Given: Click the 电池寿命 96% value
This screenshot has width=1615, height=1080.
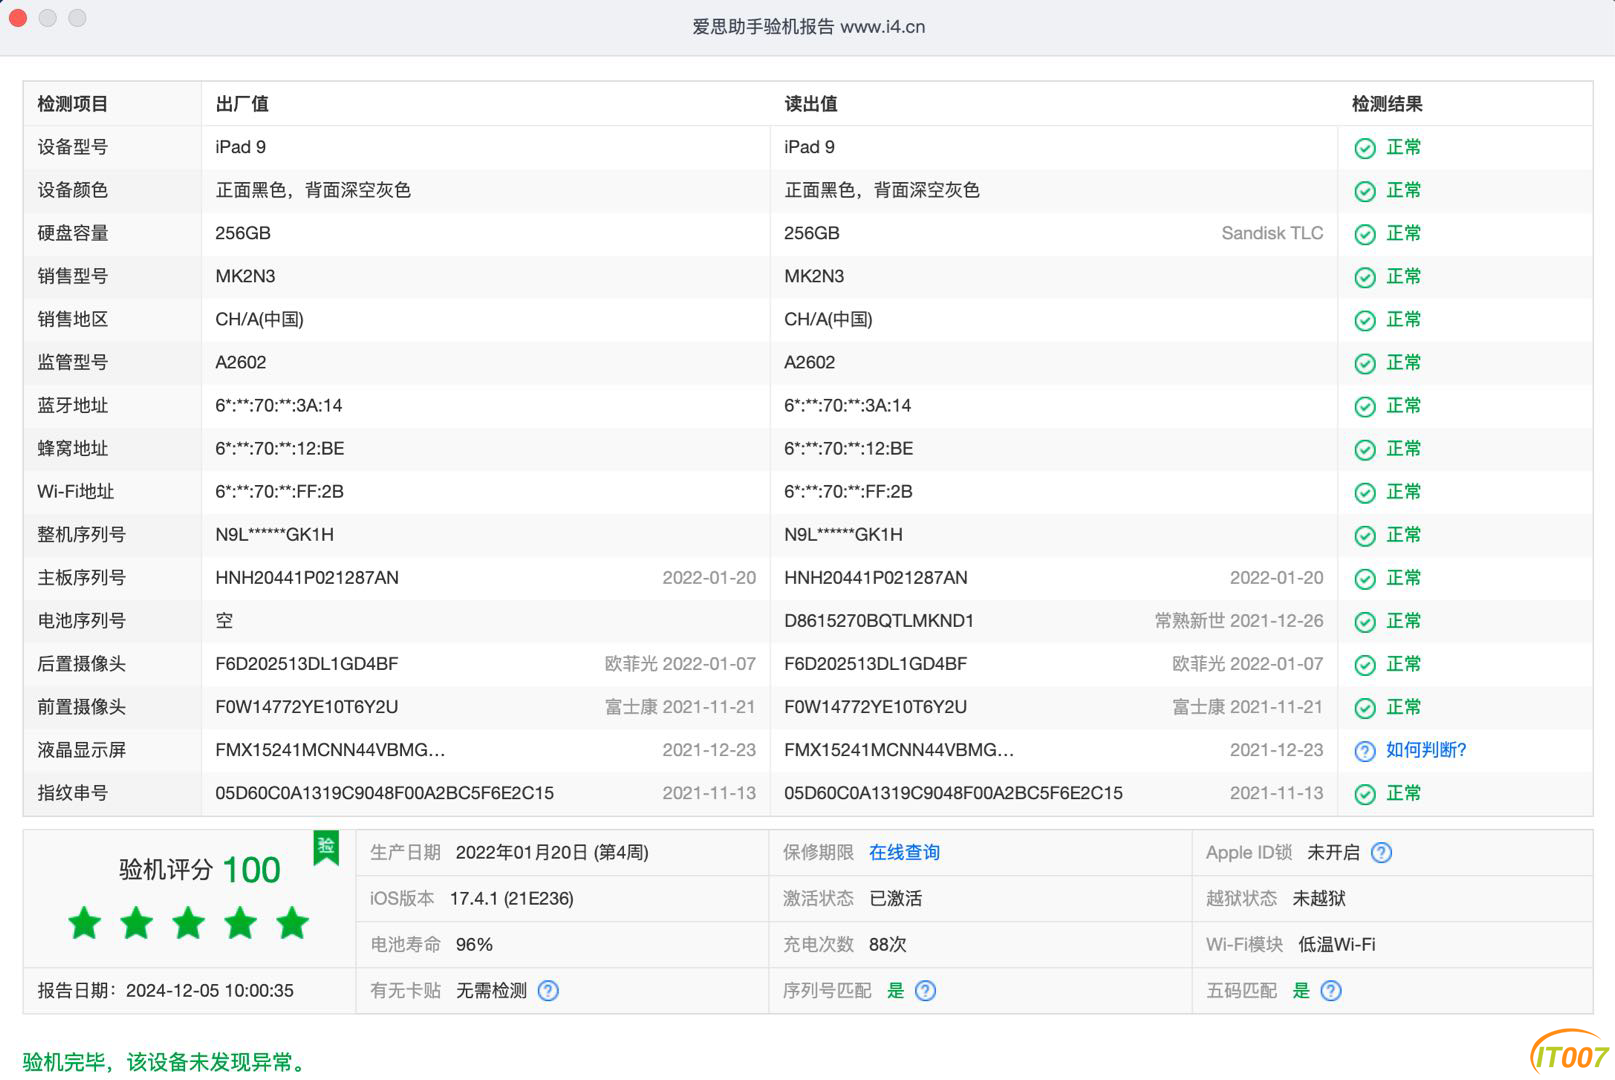Looking at the screenshot, I should (x=474, y=944).
